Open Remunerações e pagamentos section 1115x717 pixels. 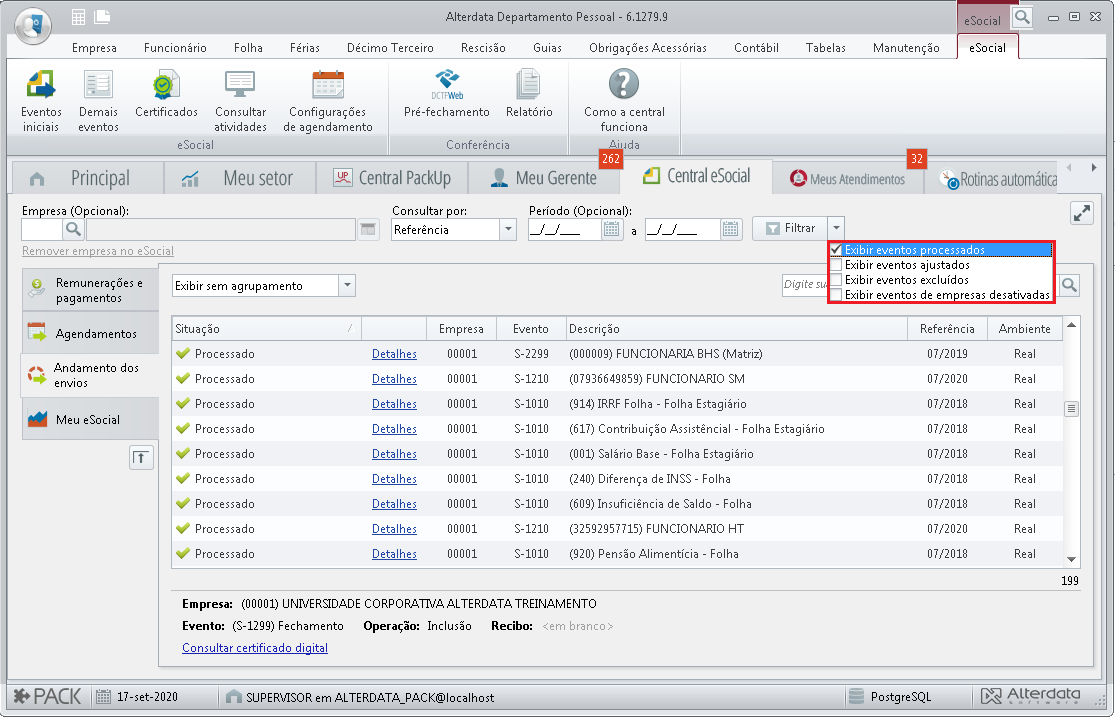pyautogui.click(x=90, y=290)
